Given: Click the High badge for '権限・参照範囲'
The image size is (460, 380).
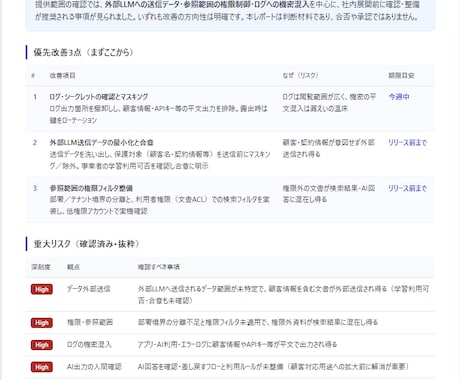Looking at the screenshot, I should click(x=42, y=323).
